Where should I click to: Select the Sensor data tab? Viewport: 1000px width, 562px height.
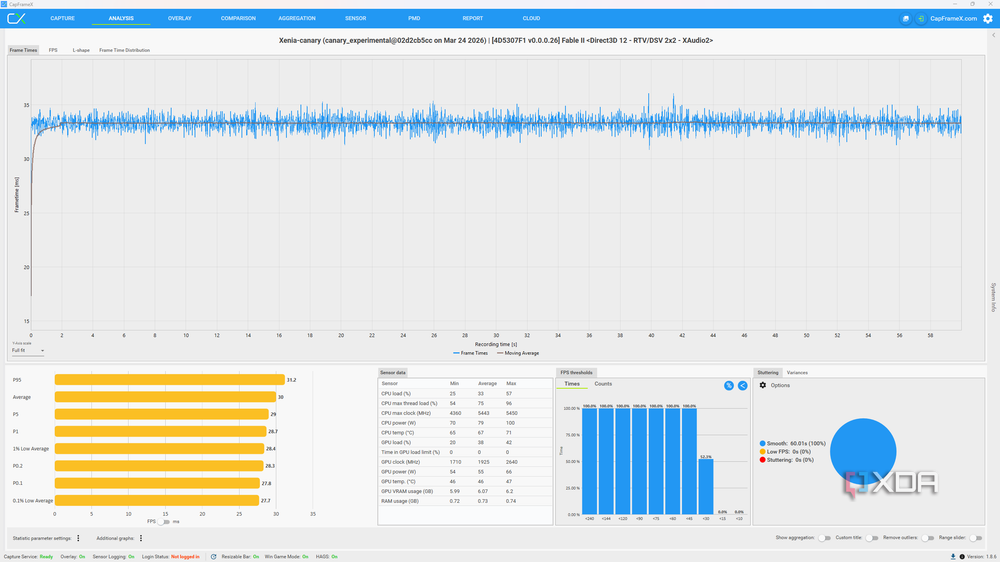[x=393, y=373]
